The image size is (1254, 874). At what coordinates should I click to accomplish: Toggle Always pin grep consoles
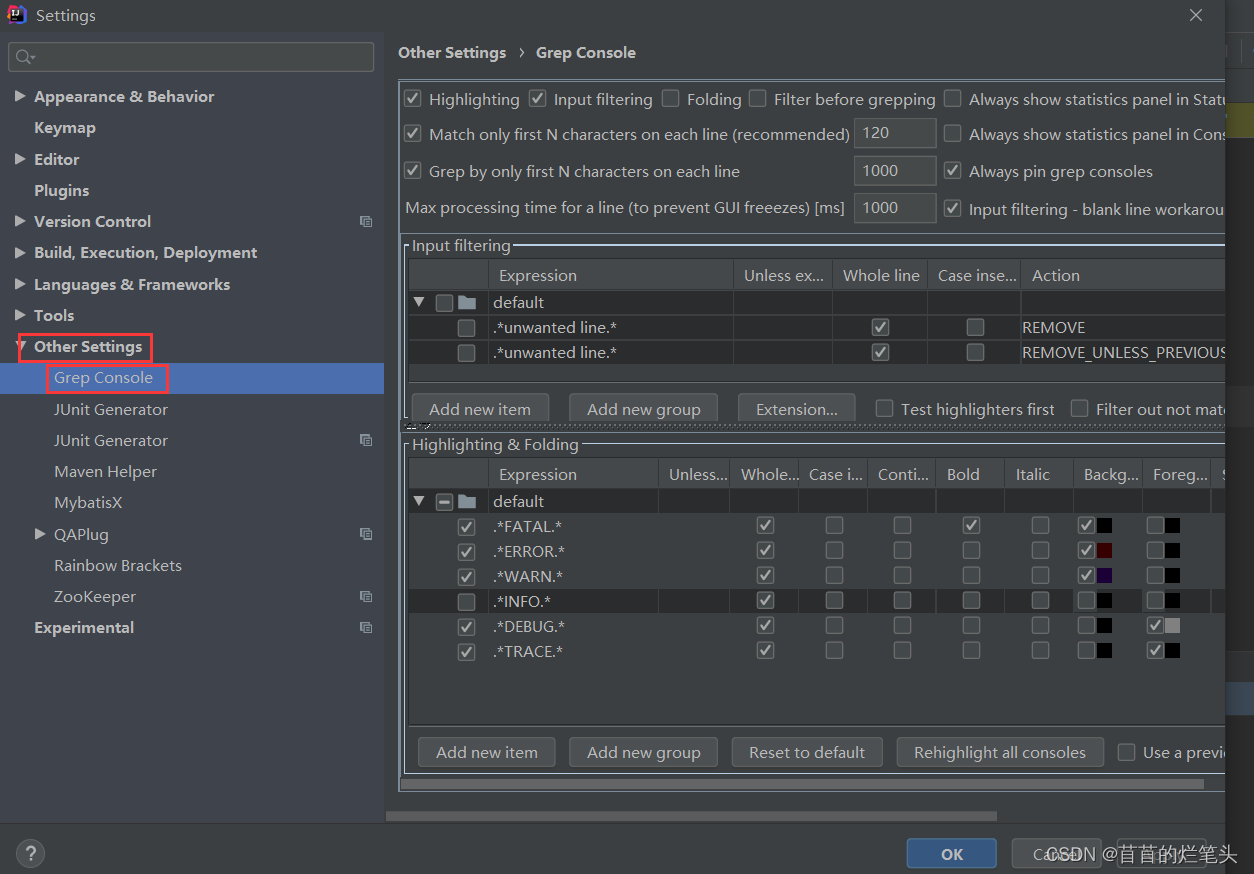(952, 171)
